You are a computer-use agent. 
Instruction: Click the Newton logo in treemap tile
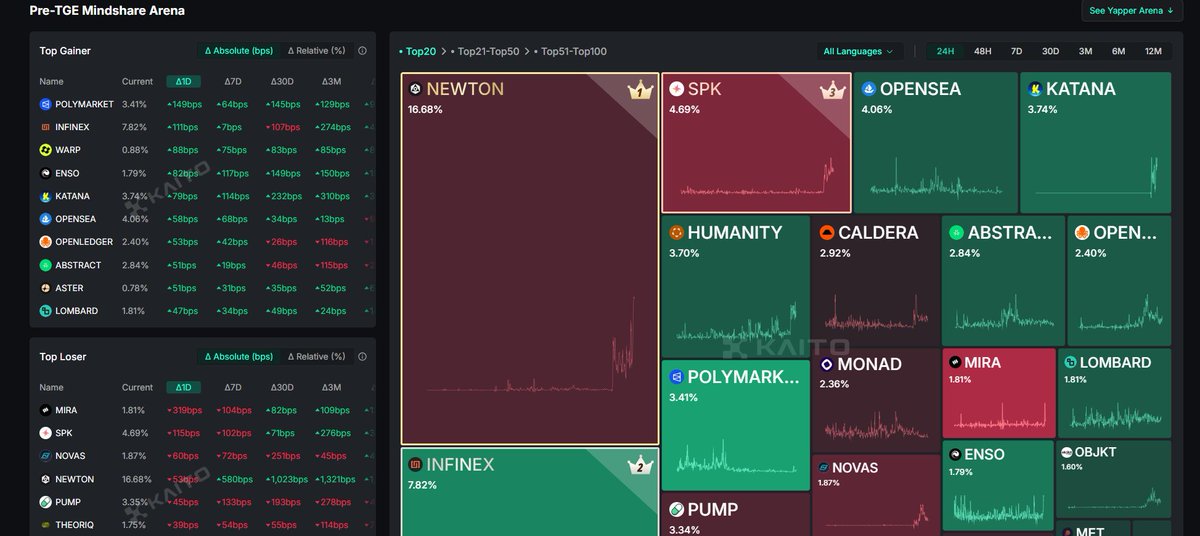[x=415, y=89]
